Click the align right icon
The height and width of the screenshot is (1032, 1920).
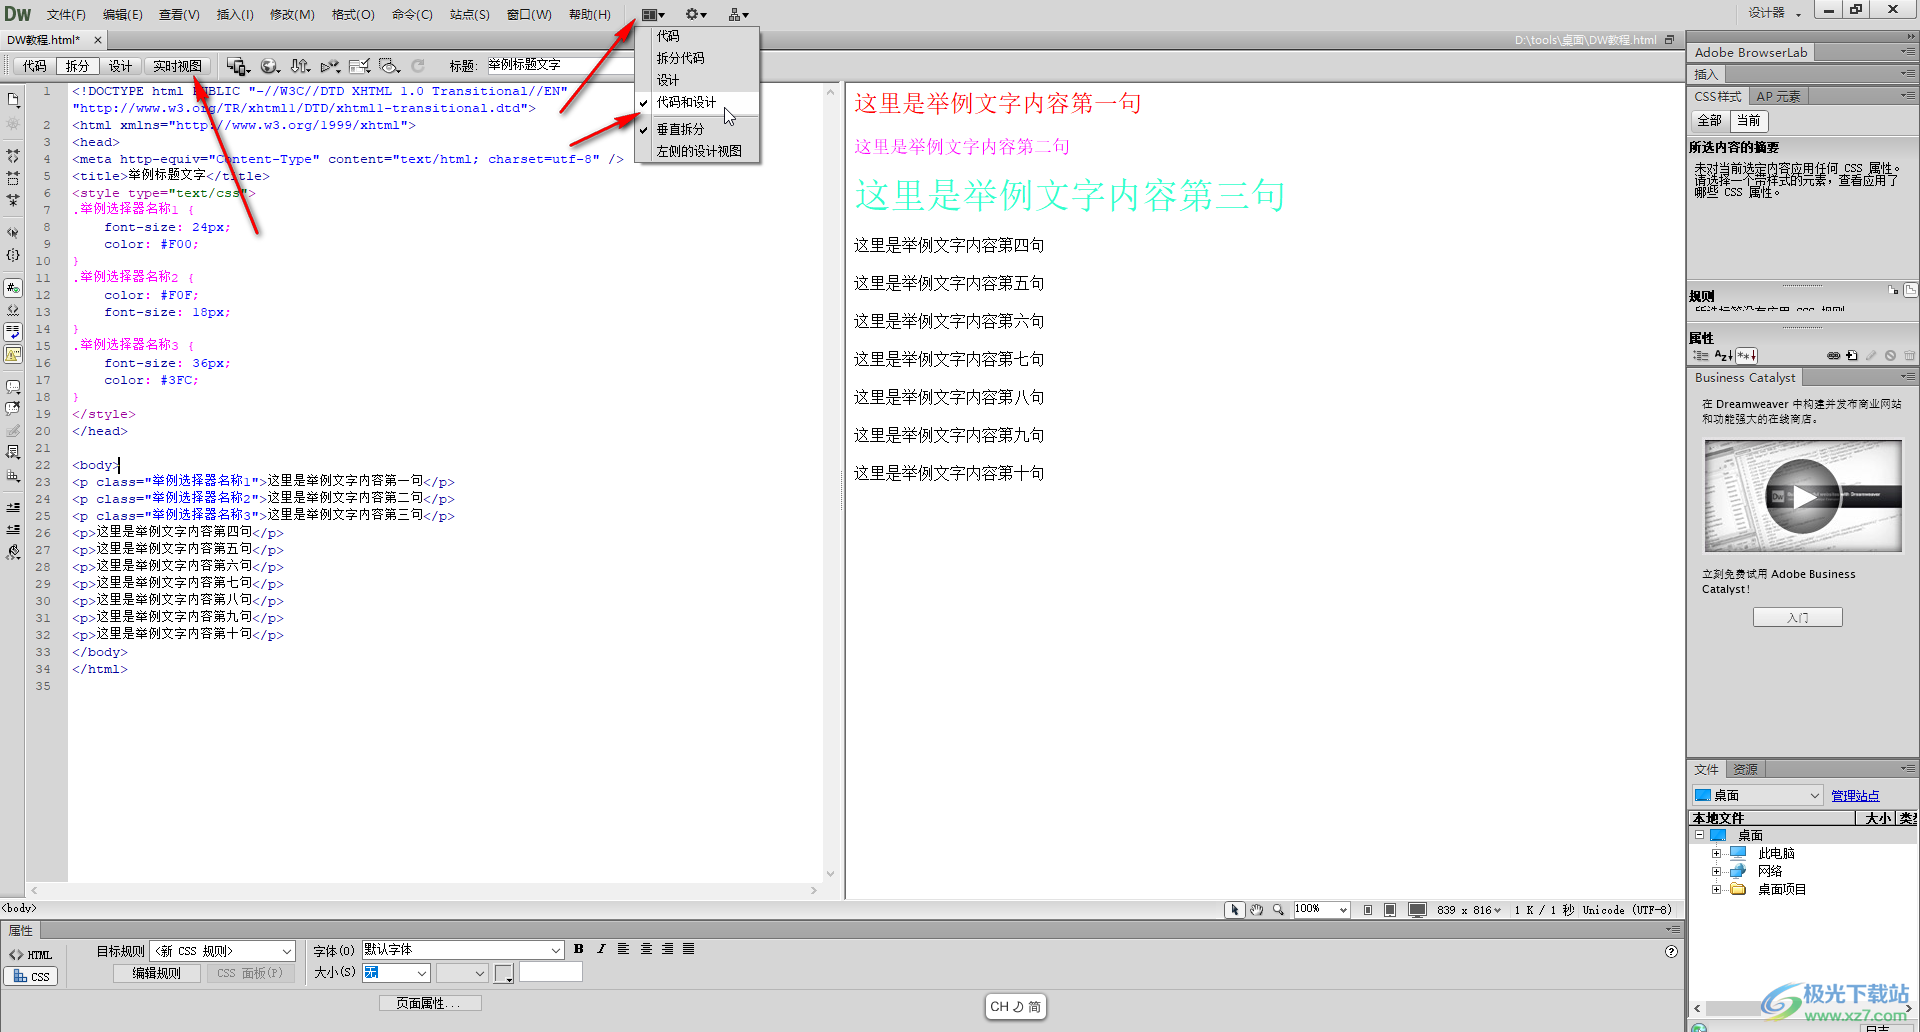click(x=667, y=949)
